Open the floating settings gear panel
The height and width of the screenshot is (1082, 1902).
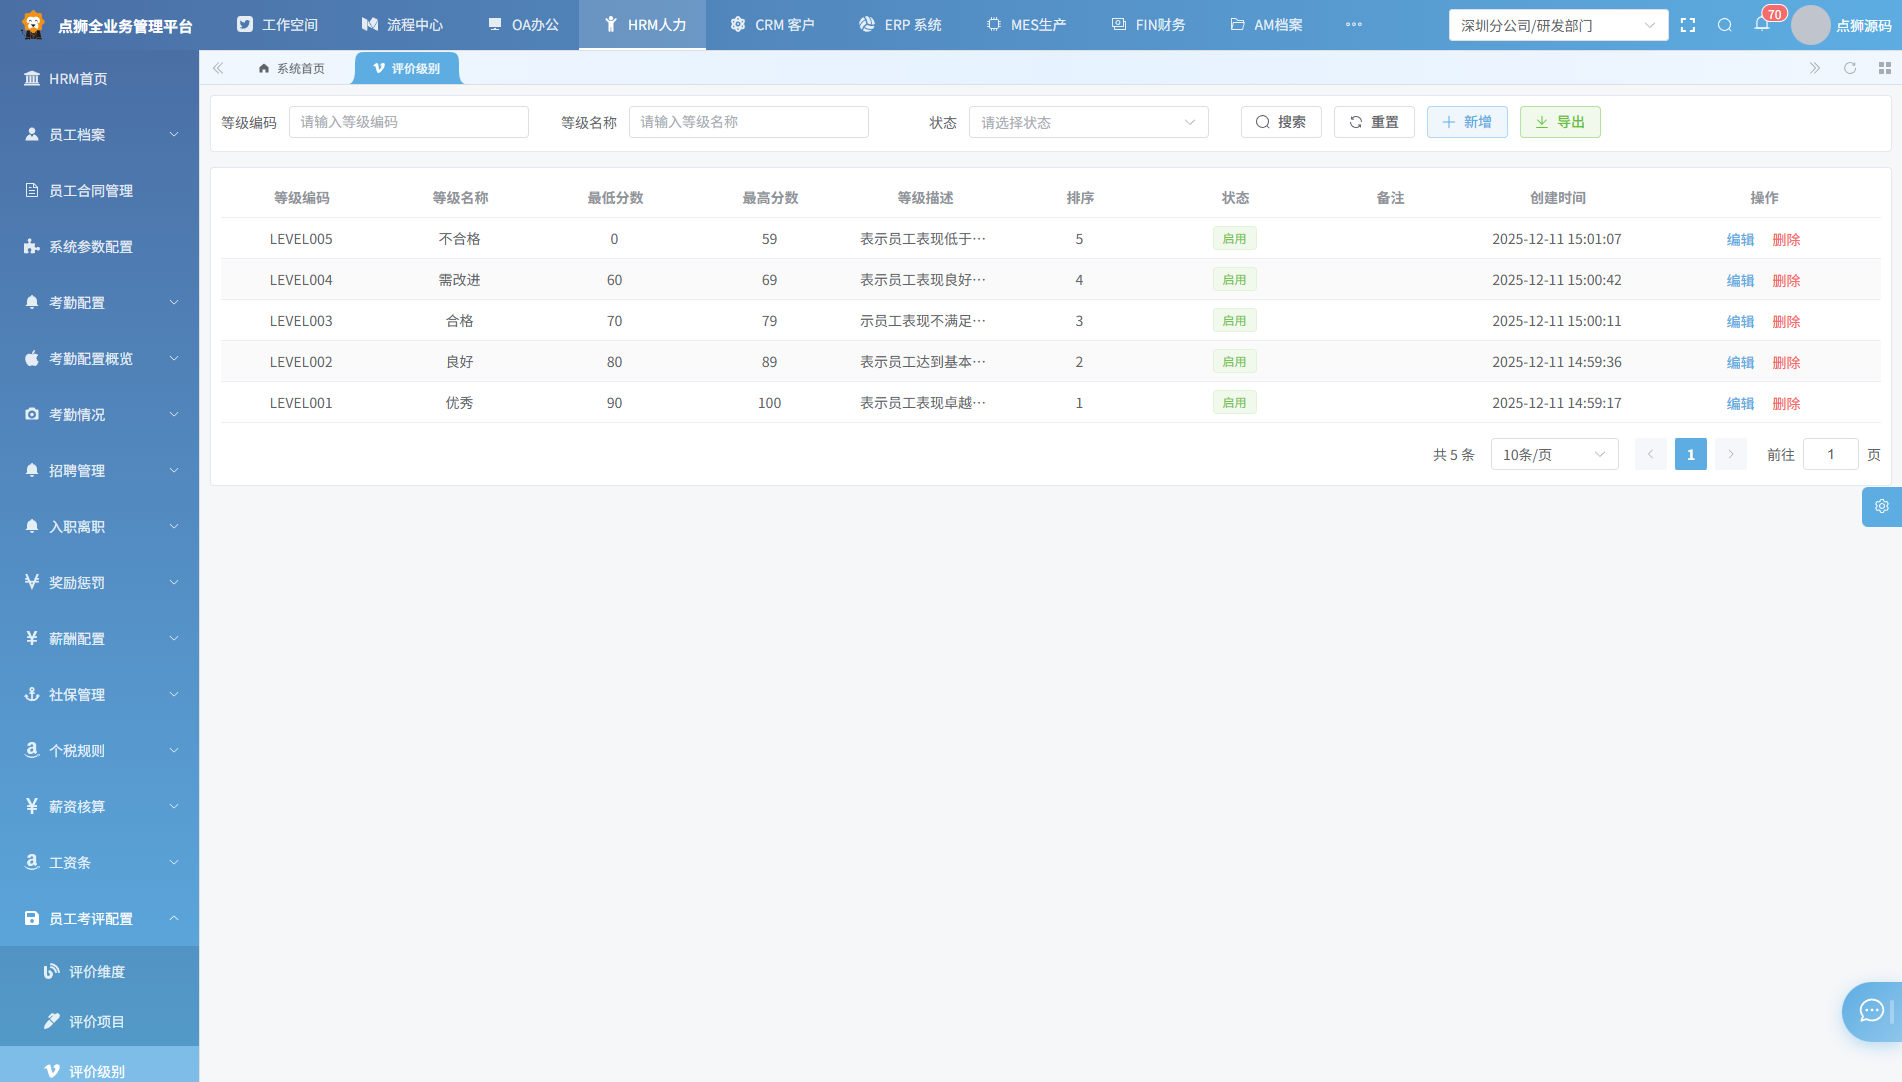point(1882,506)
